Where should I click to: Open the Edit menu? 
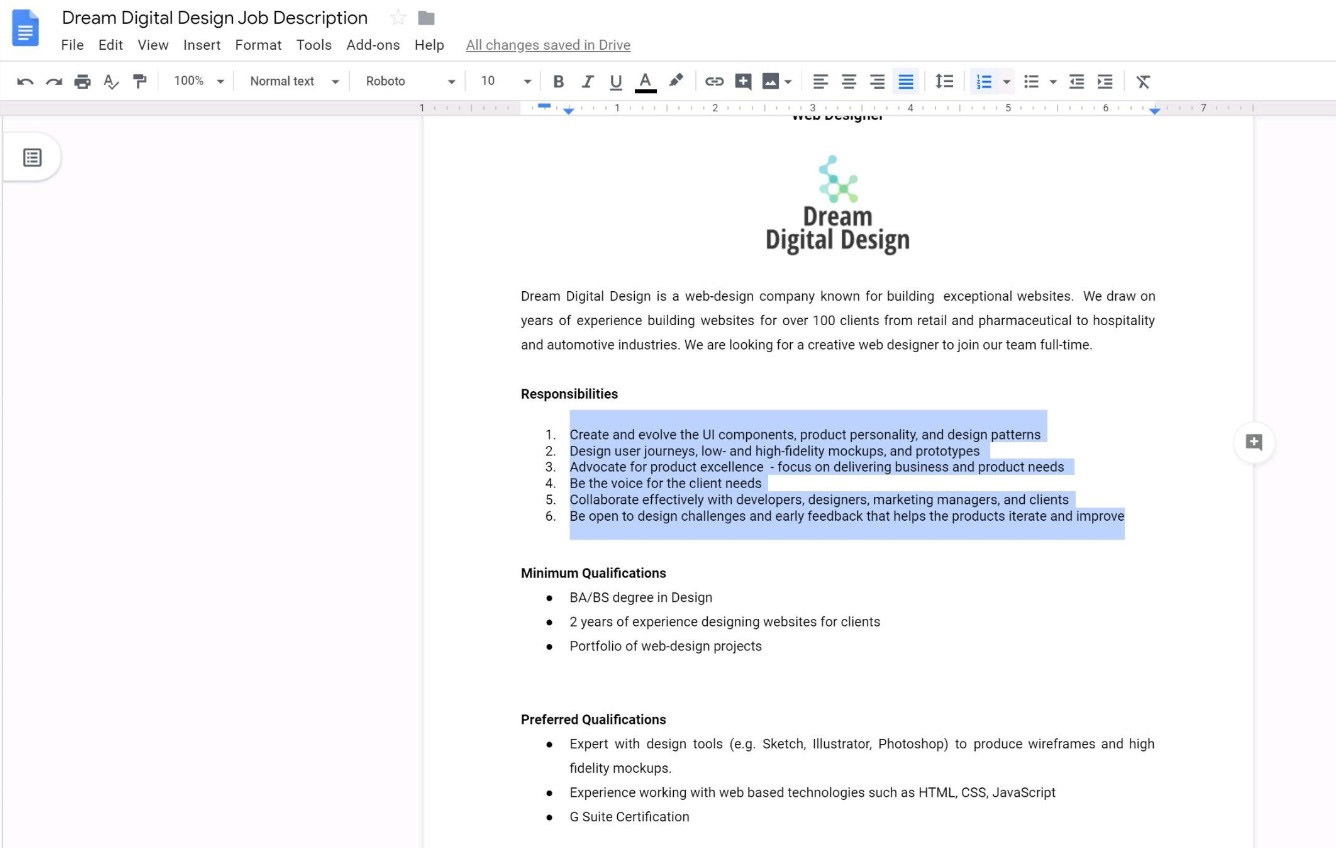(x=111, y=45)
